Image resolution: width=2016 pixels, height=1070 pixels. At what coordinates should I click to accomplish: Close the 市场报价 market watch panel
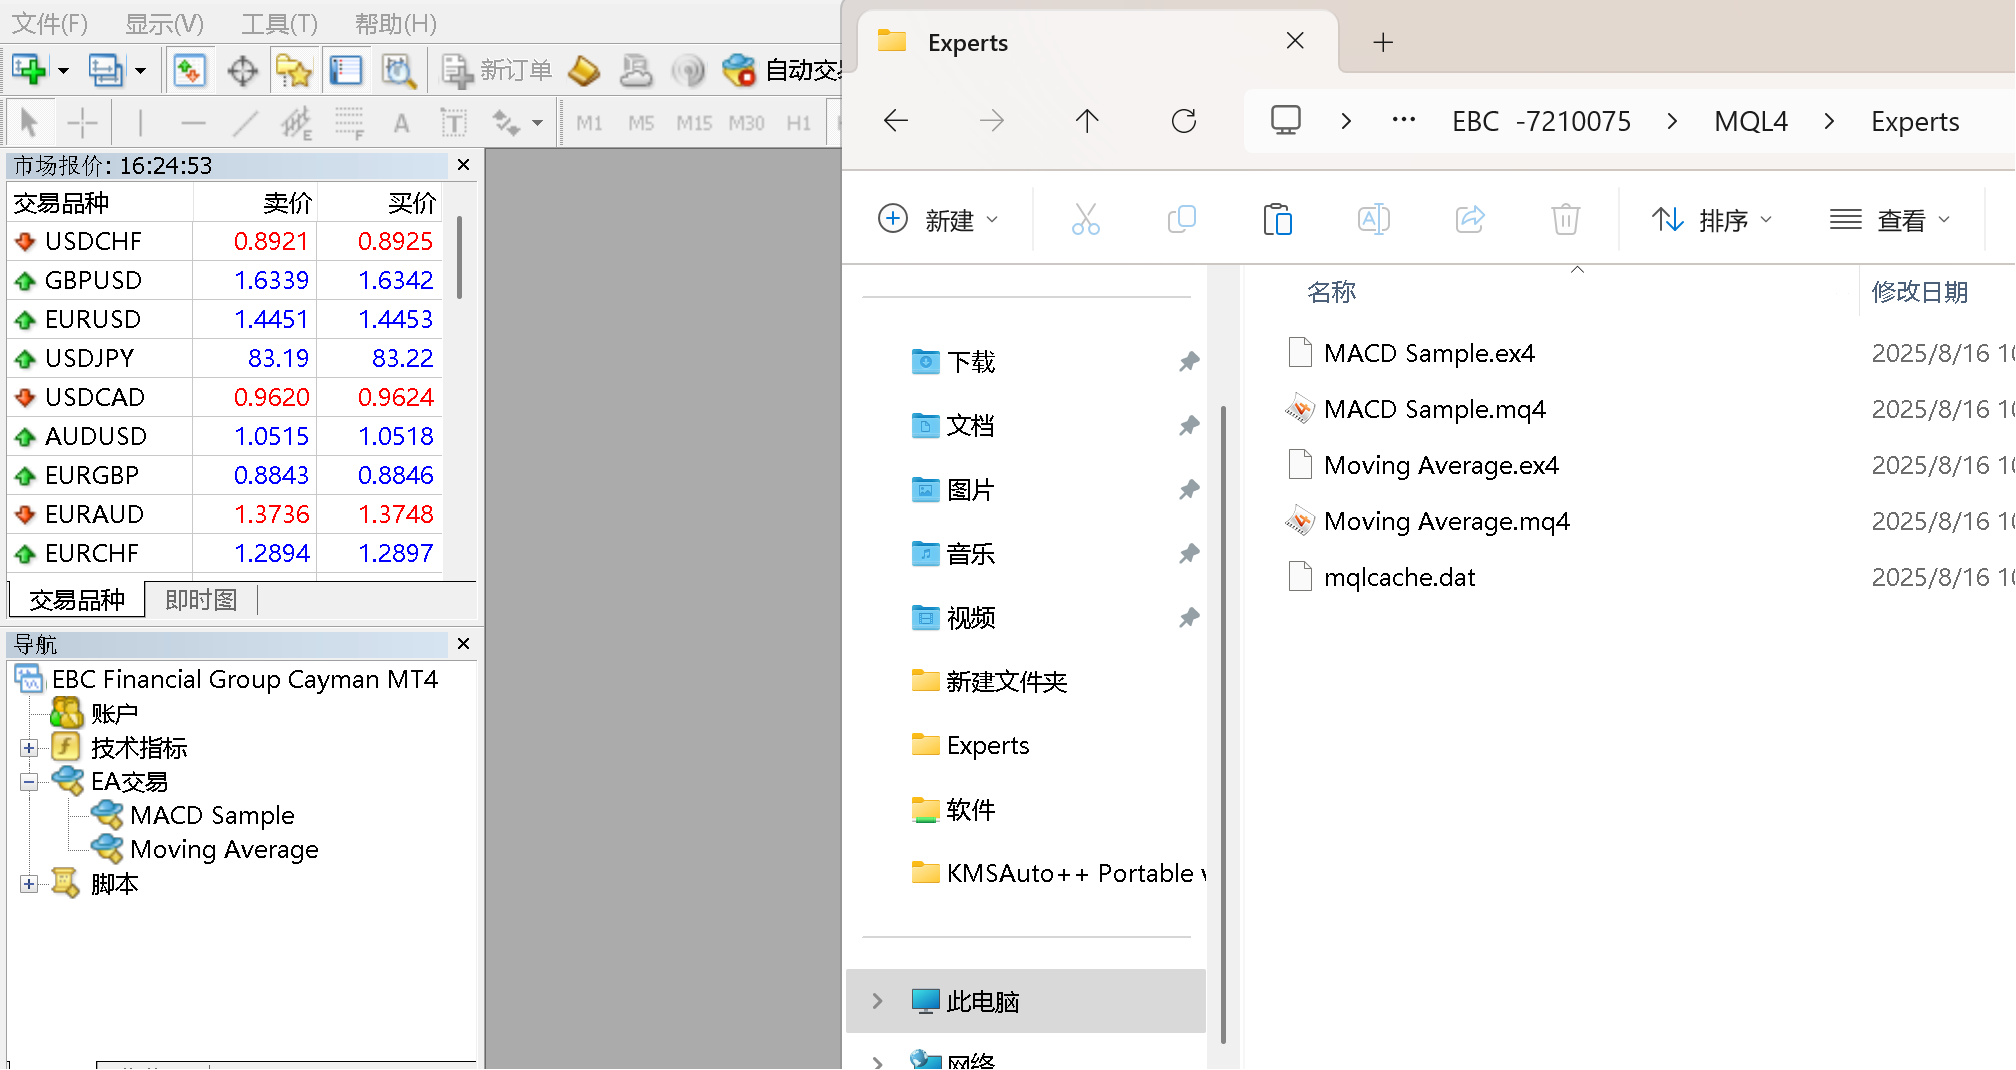click(463, 164)
